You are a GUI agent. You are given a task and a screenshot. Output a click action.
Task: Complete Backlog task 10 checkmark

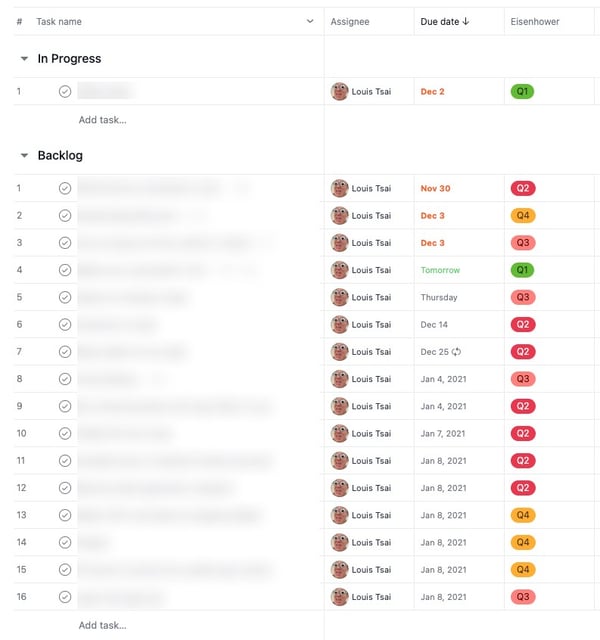tap(65, 433)
